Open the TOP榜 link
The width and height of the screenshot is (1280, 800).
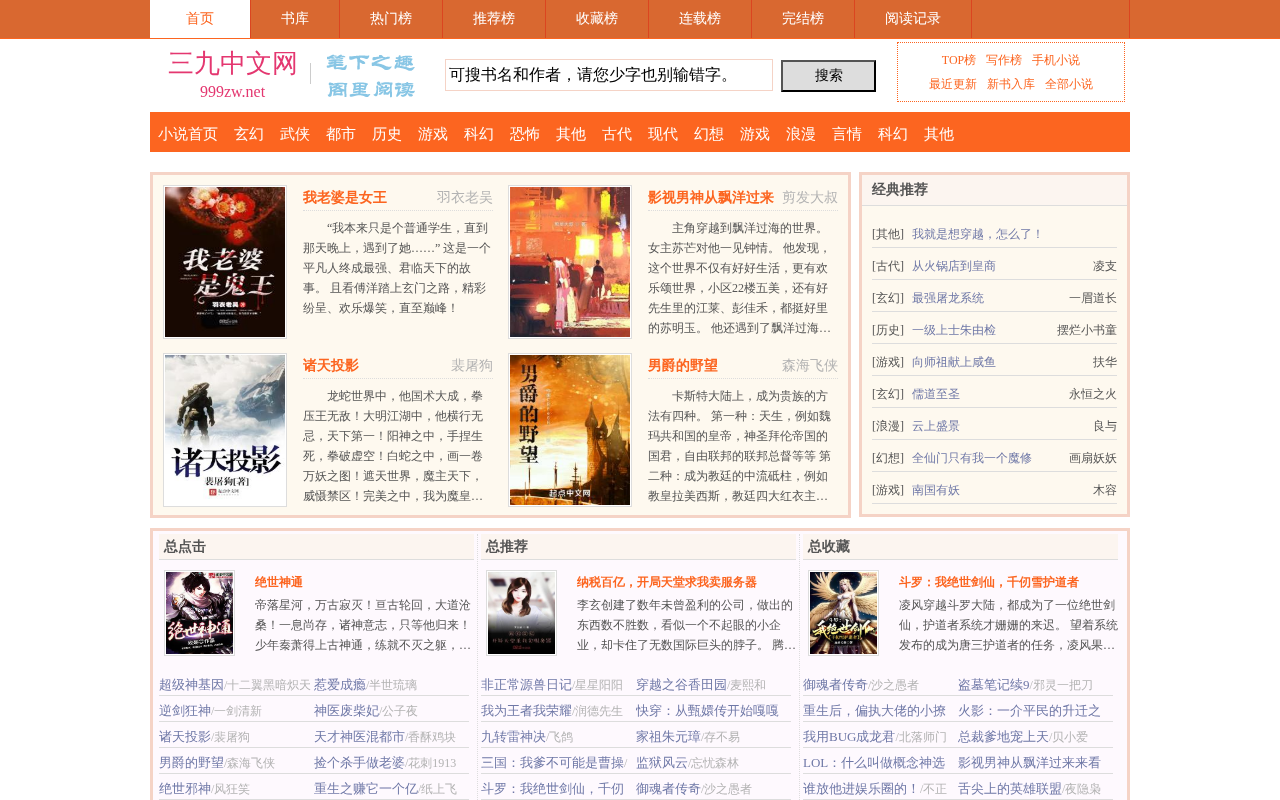click(958, 60)
